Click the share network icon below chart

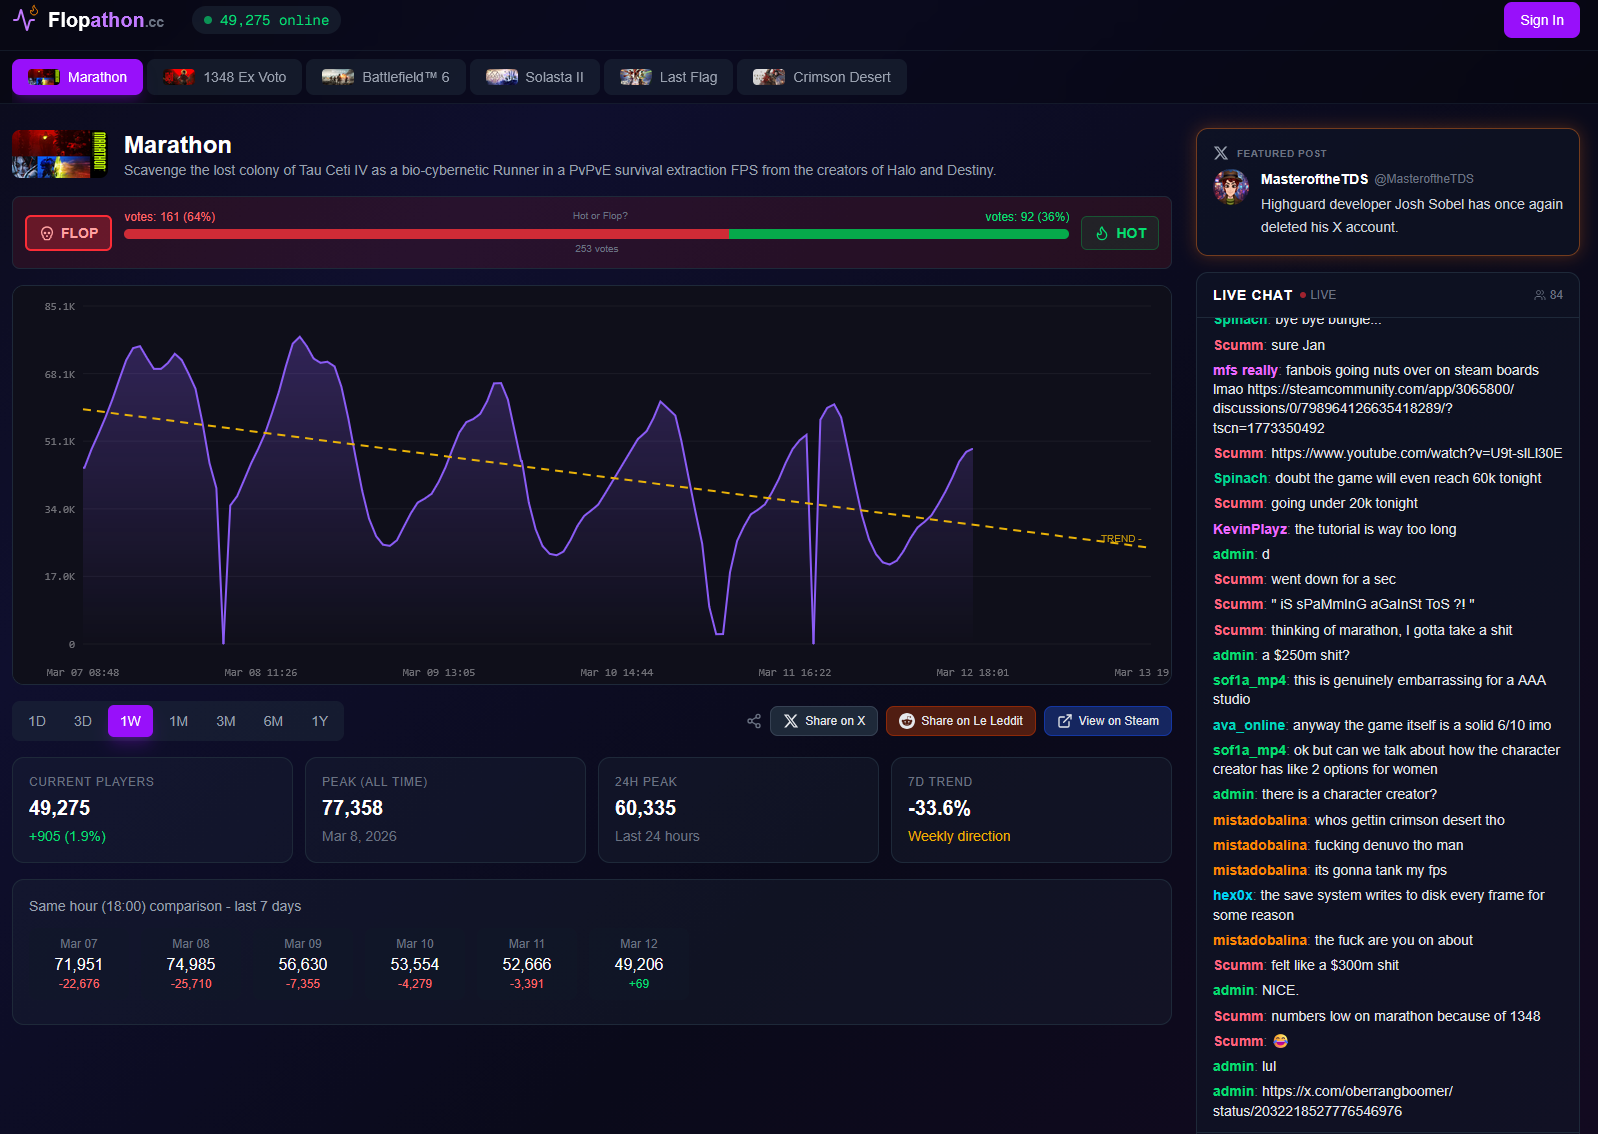pos(754,721)
